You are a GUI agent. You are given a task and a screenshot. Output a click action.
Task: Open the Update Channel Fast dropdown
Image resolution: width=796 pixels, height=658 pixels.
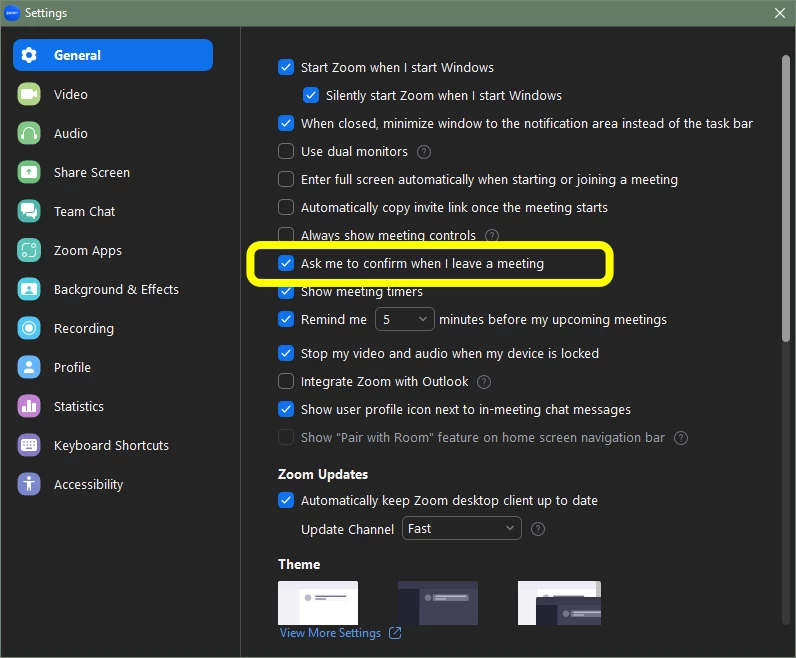pos(461,529)
